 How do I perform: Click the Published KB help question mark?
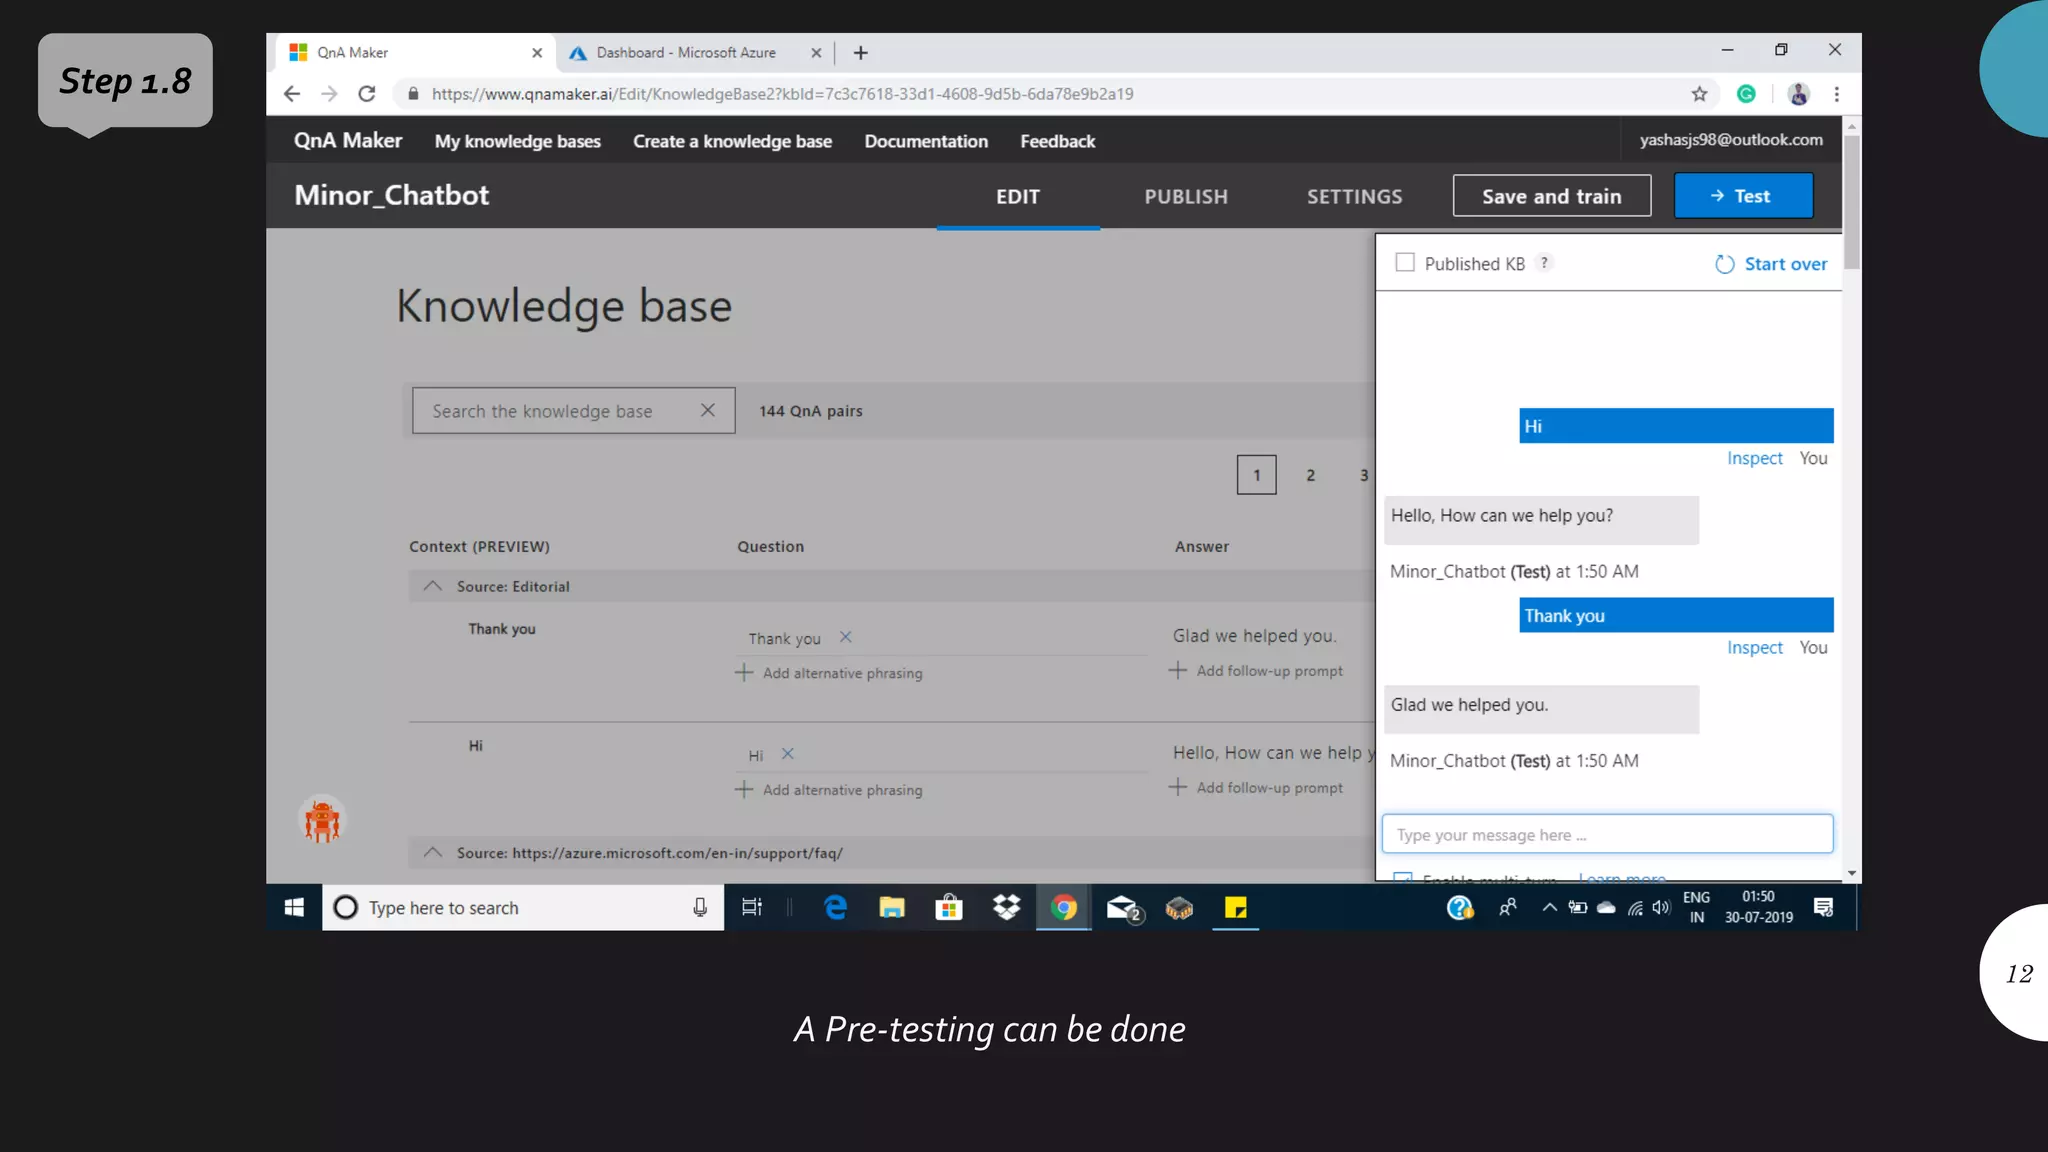1544,263
